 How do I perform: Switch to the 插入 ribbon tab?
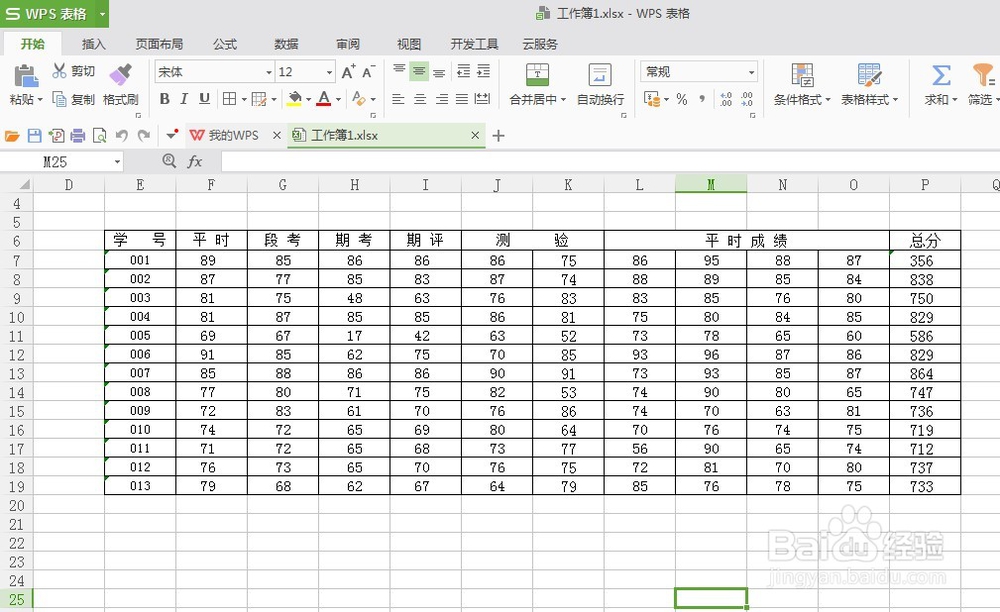tap(93, 44)
